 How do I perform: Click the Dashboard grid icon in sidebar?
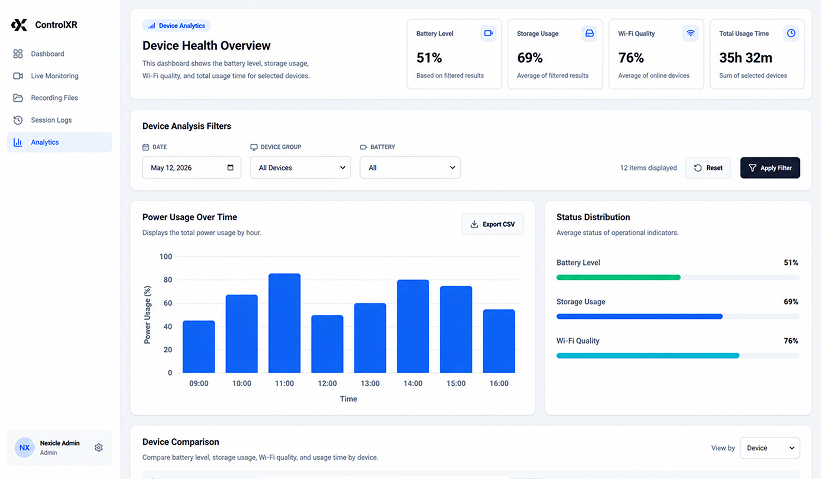click(x=18, y=53)
